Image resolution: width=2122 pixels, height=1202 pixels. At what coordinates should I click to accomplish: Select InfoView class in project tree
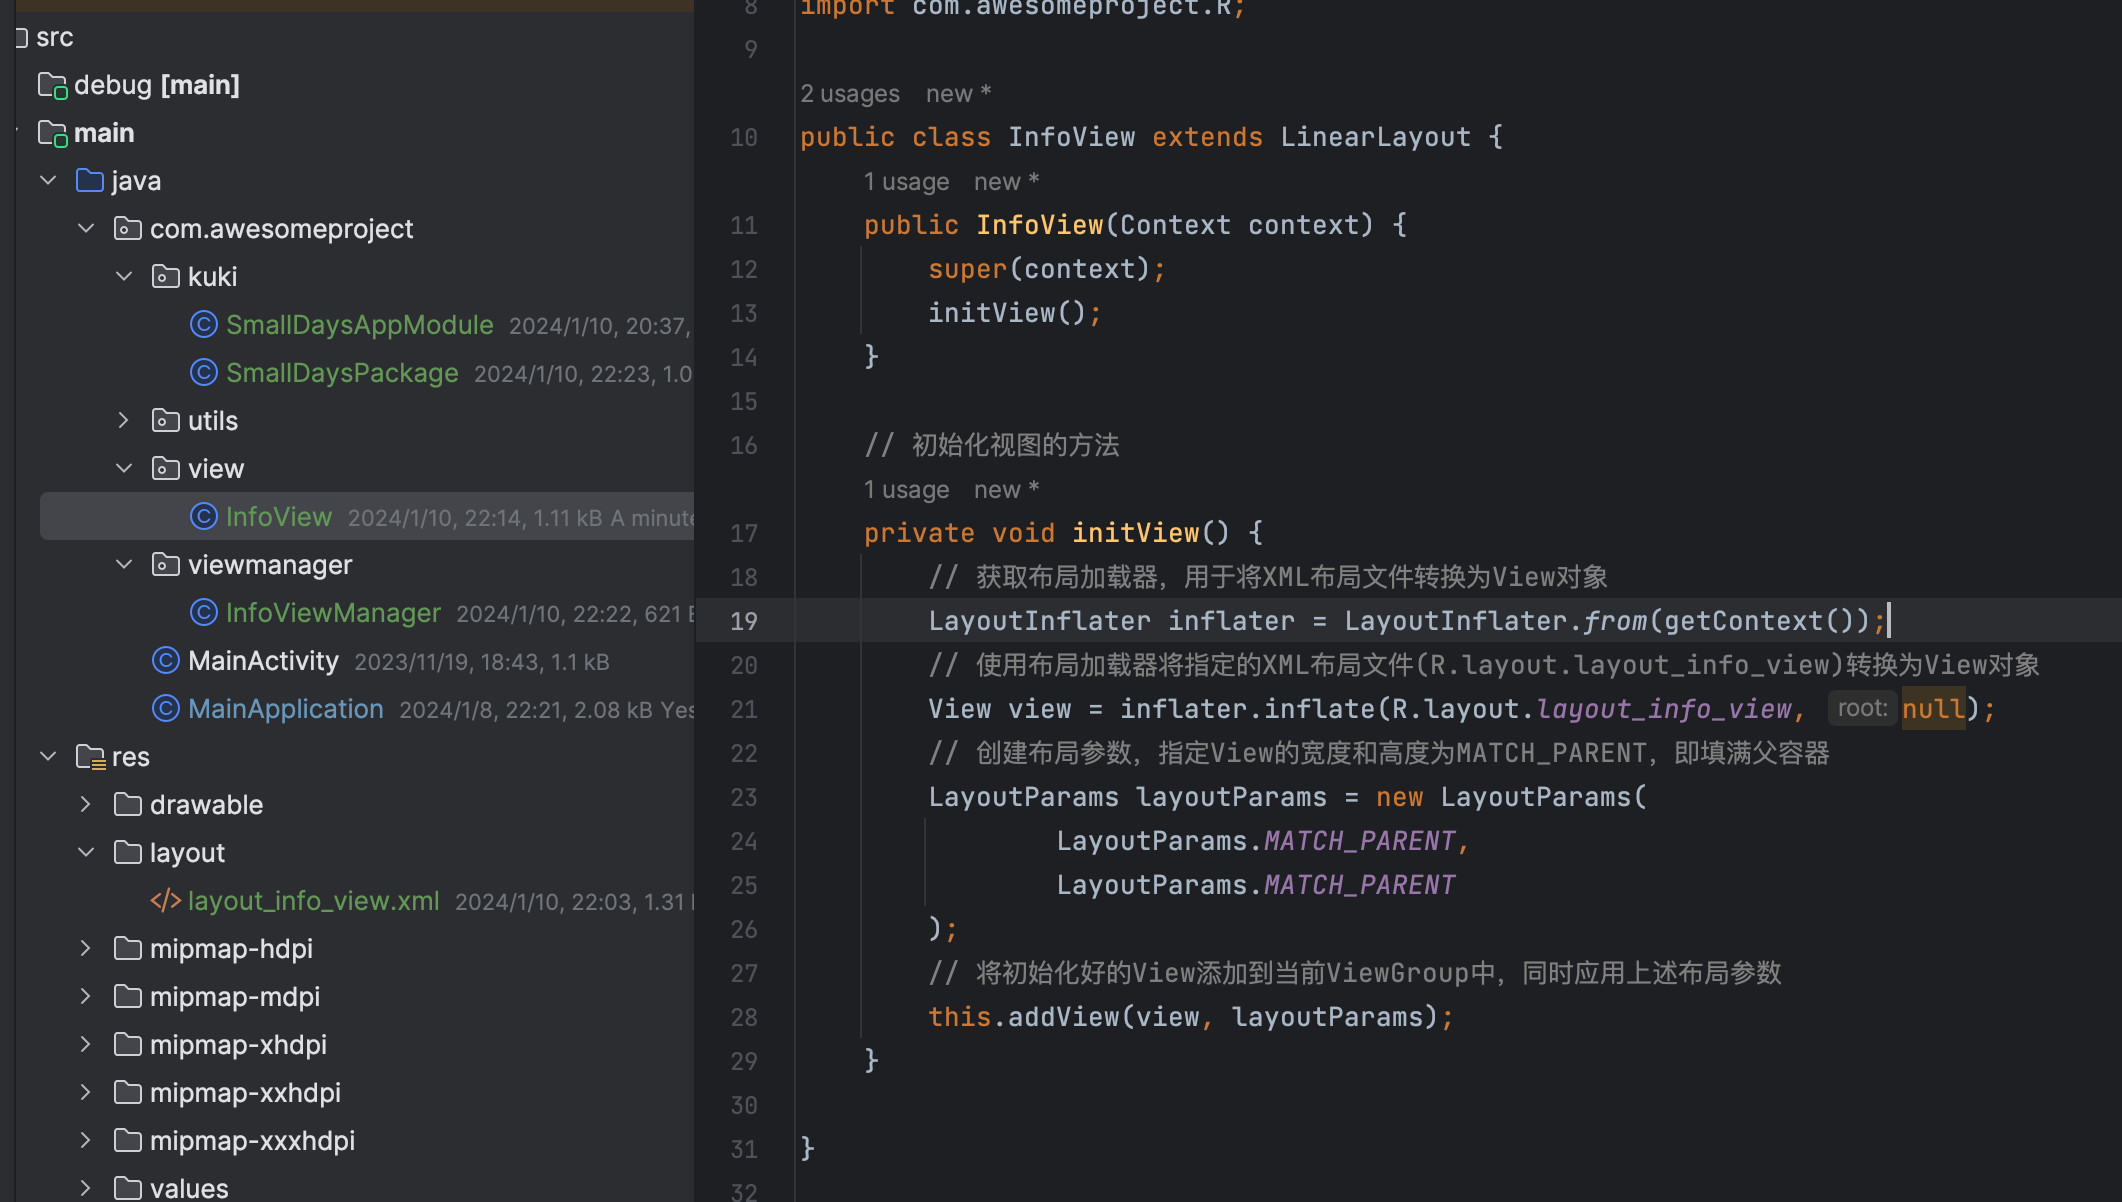(x=279, y=517)
